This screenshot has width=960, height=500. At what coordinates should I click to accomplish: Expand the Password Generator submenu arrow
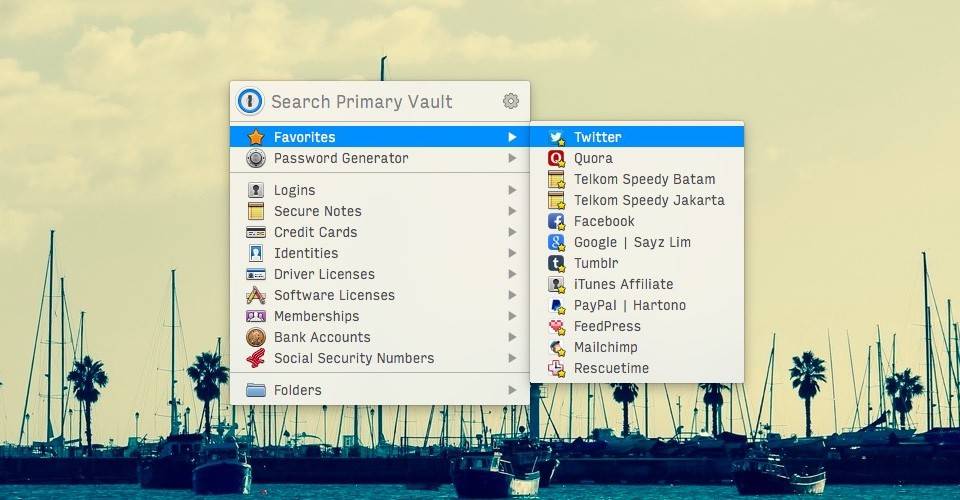point(512,158)
